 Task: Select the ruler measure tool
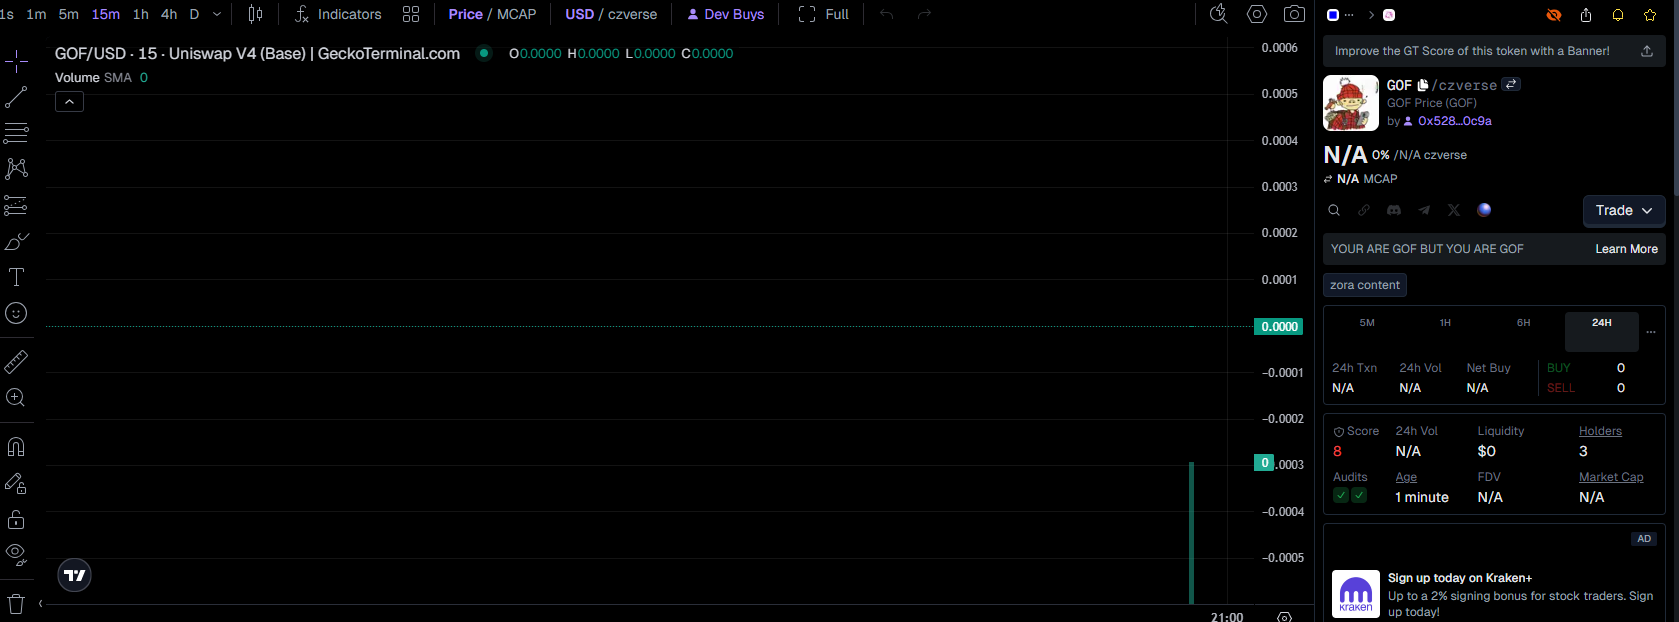click(x=16, y=361)
